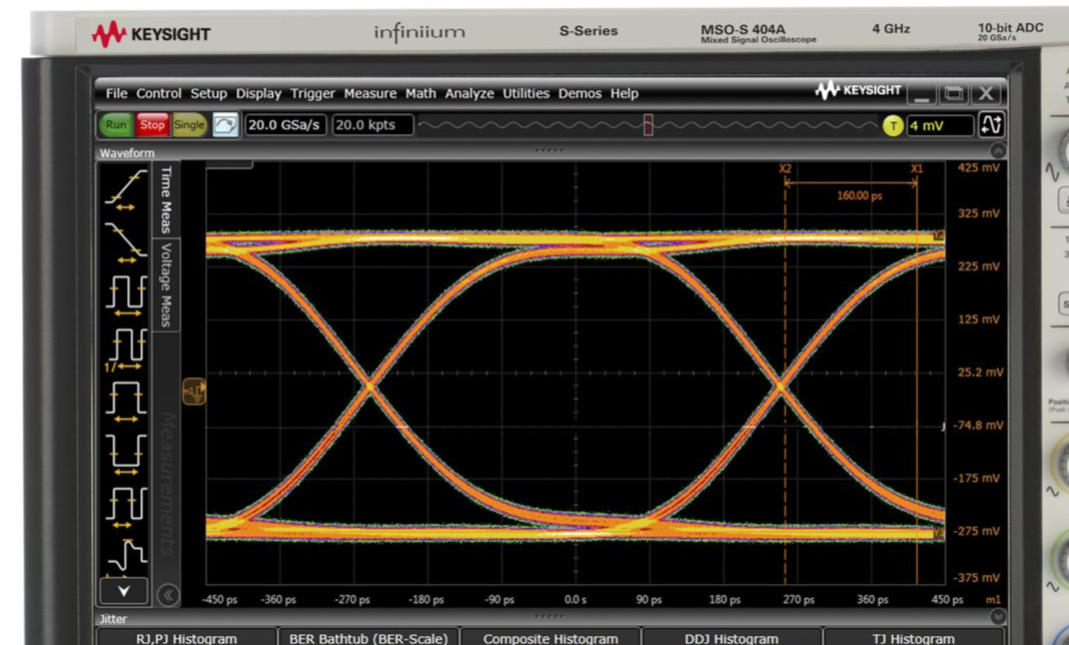Click the auto scale icon beside Single
1069x645 pixels.
pos(225,125)
